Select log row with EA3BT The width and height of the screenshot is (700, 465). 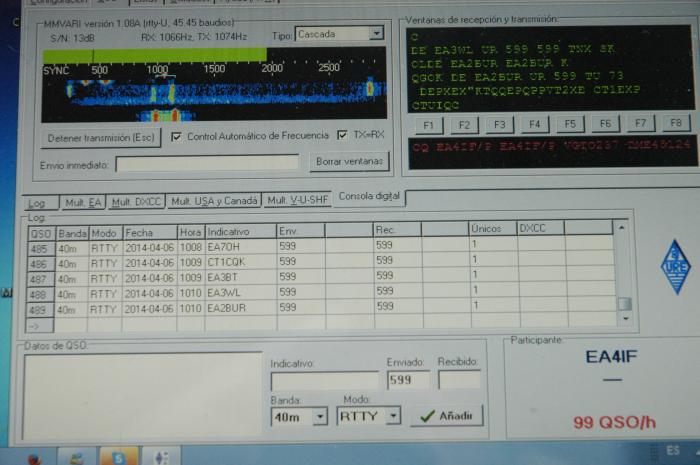pos(320,277)
